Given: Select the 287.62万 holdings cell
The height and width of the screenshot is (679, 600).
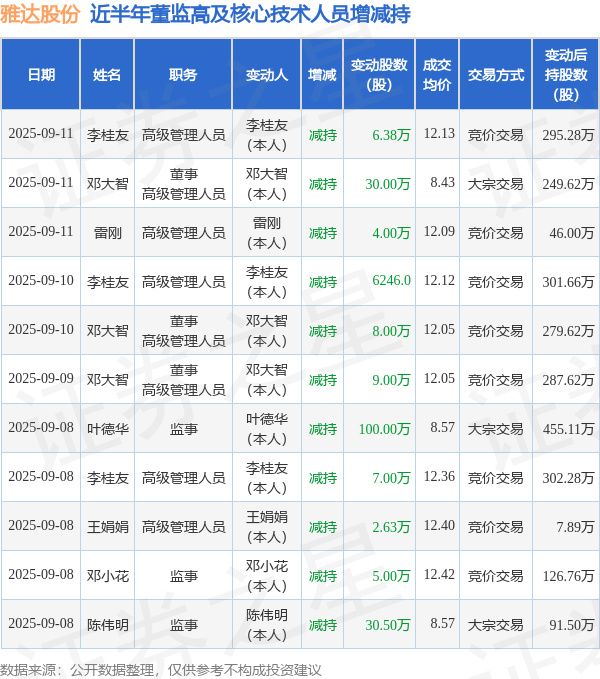Looking at the screenshot, I should pyautogui.click(x=568, y=379).
